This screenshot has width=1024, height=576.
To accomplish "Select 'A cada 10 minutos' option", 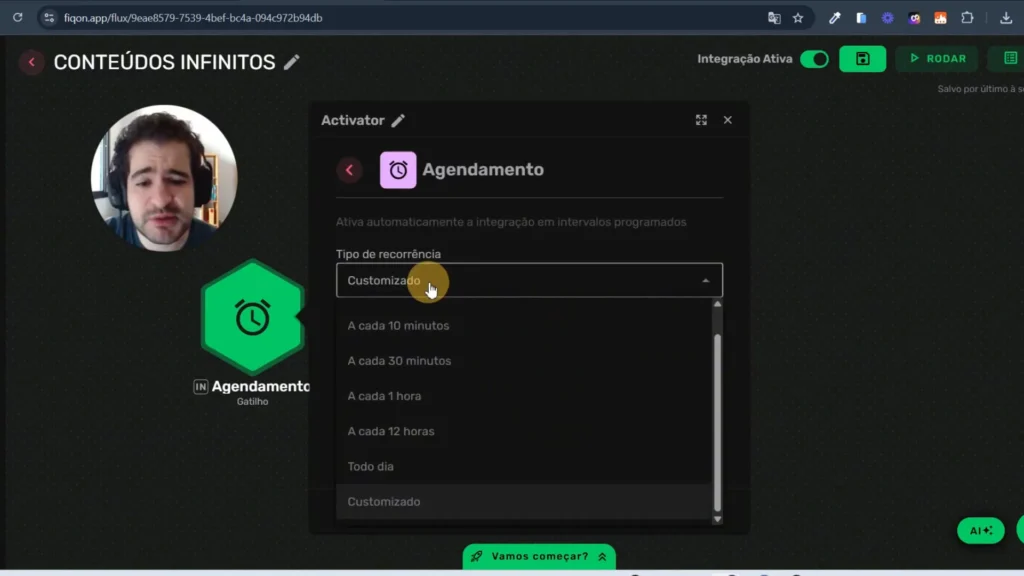I will click(398, 325).
